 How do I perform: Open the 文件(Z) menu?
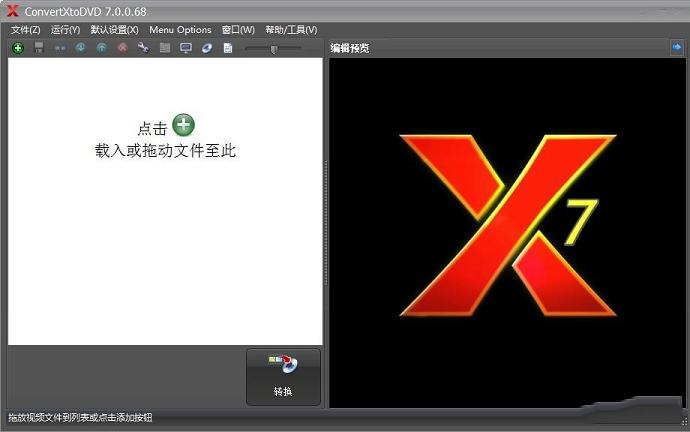coord(25,30)
